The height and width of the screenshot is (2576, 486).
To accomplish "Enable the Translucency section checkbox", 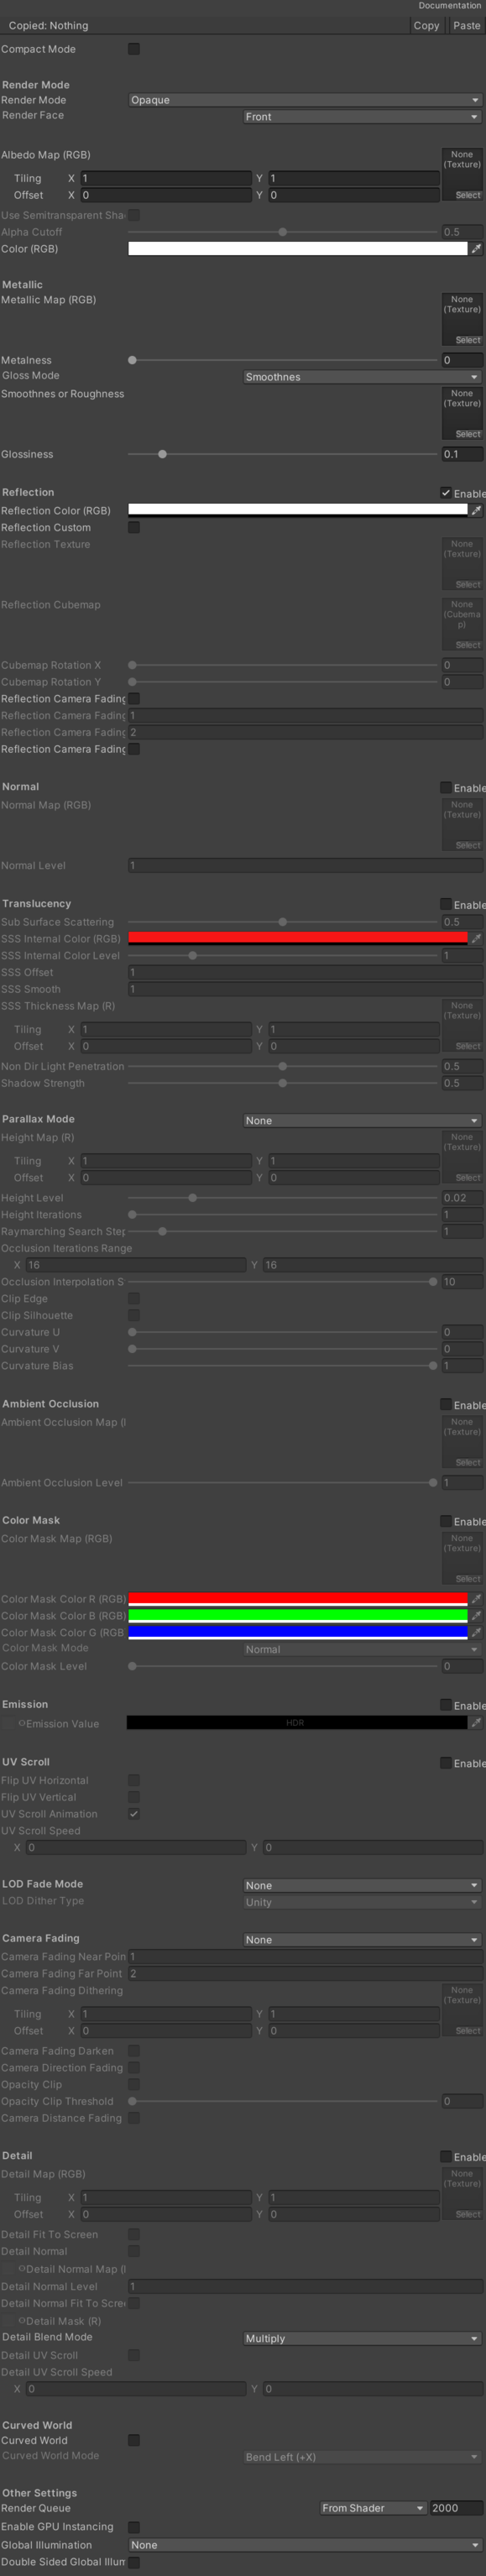I will (446, 904).
